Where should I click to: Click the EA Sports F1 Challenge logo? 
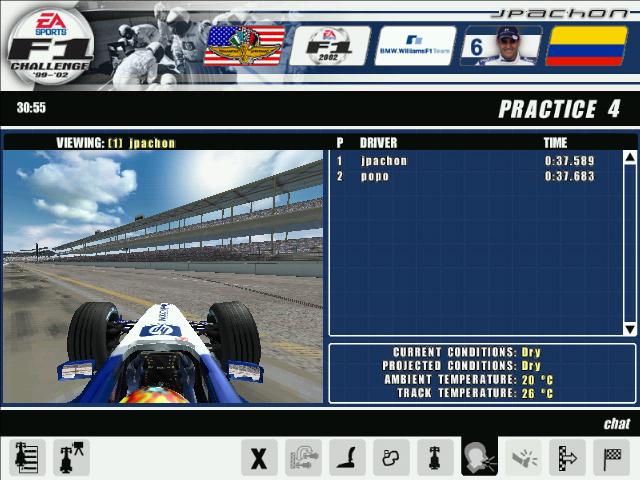coord(51,46)
